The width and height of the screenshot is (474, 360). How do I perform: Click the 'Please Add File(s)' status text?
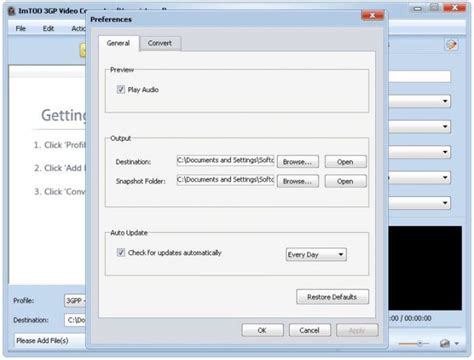coord(42,341)
